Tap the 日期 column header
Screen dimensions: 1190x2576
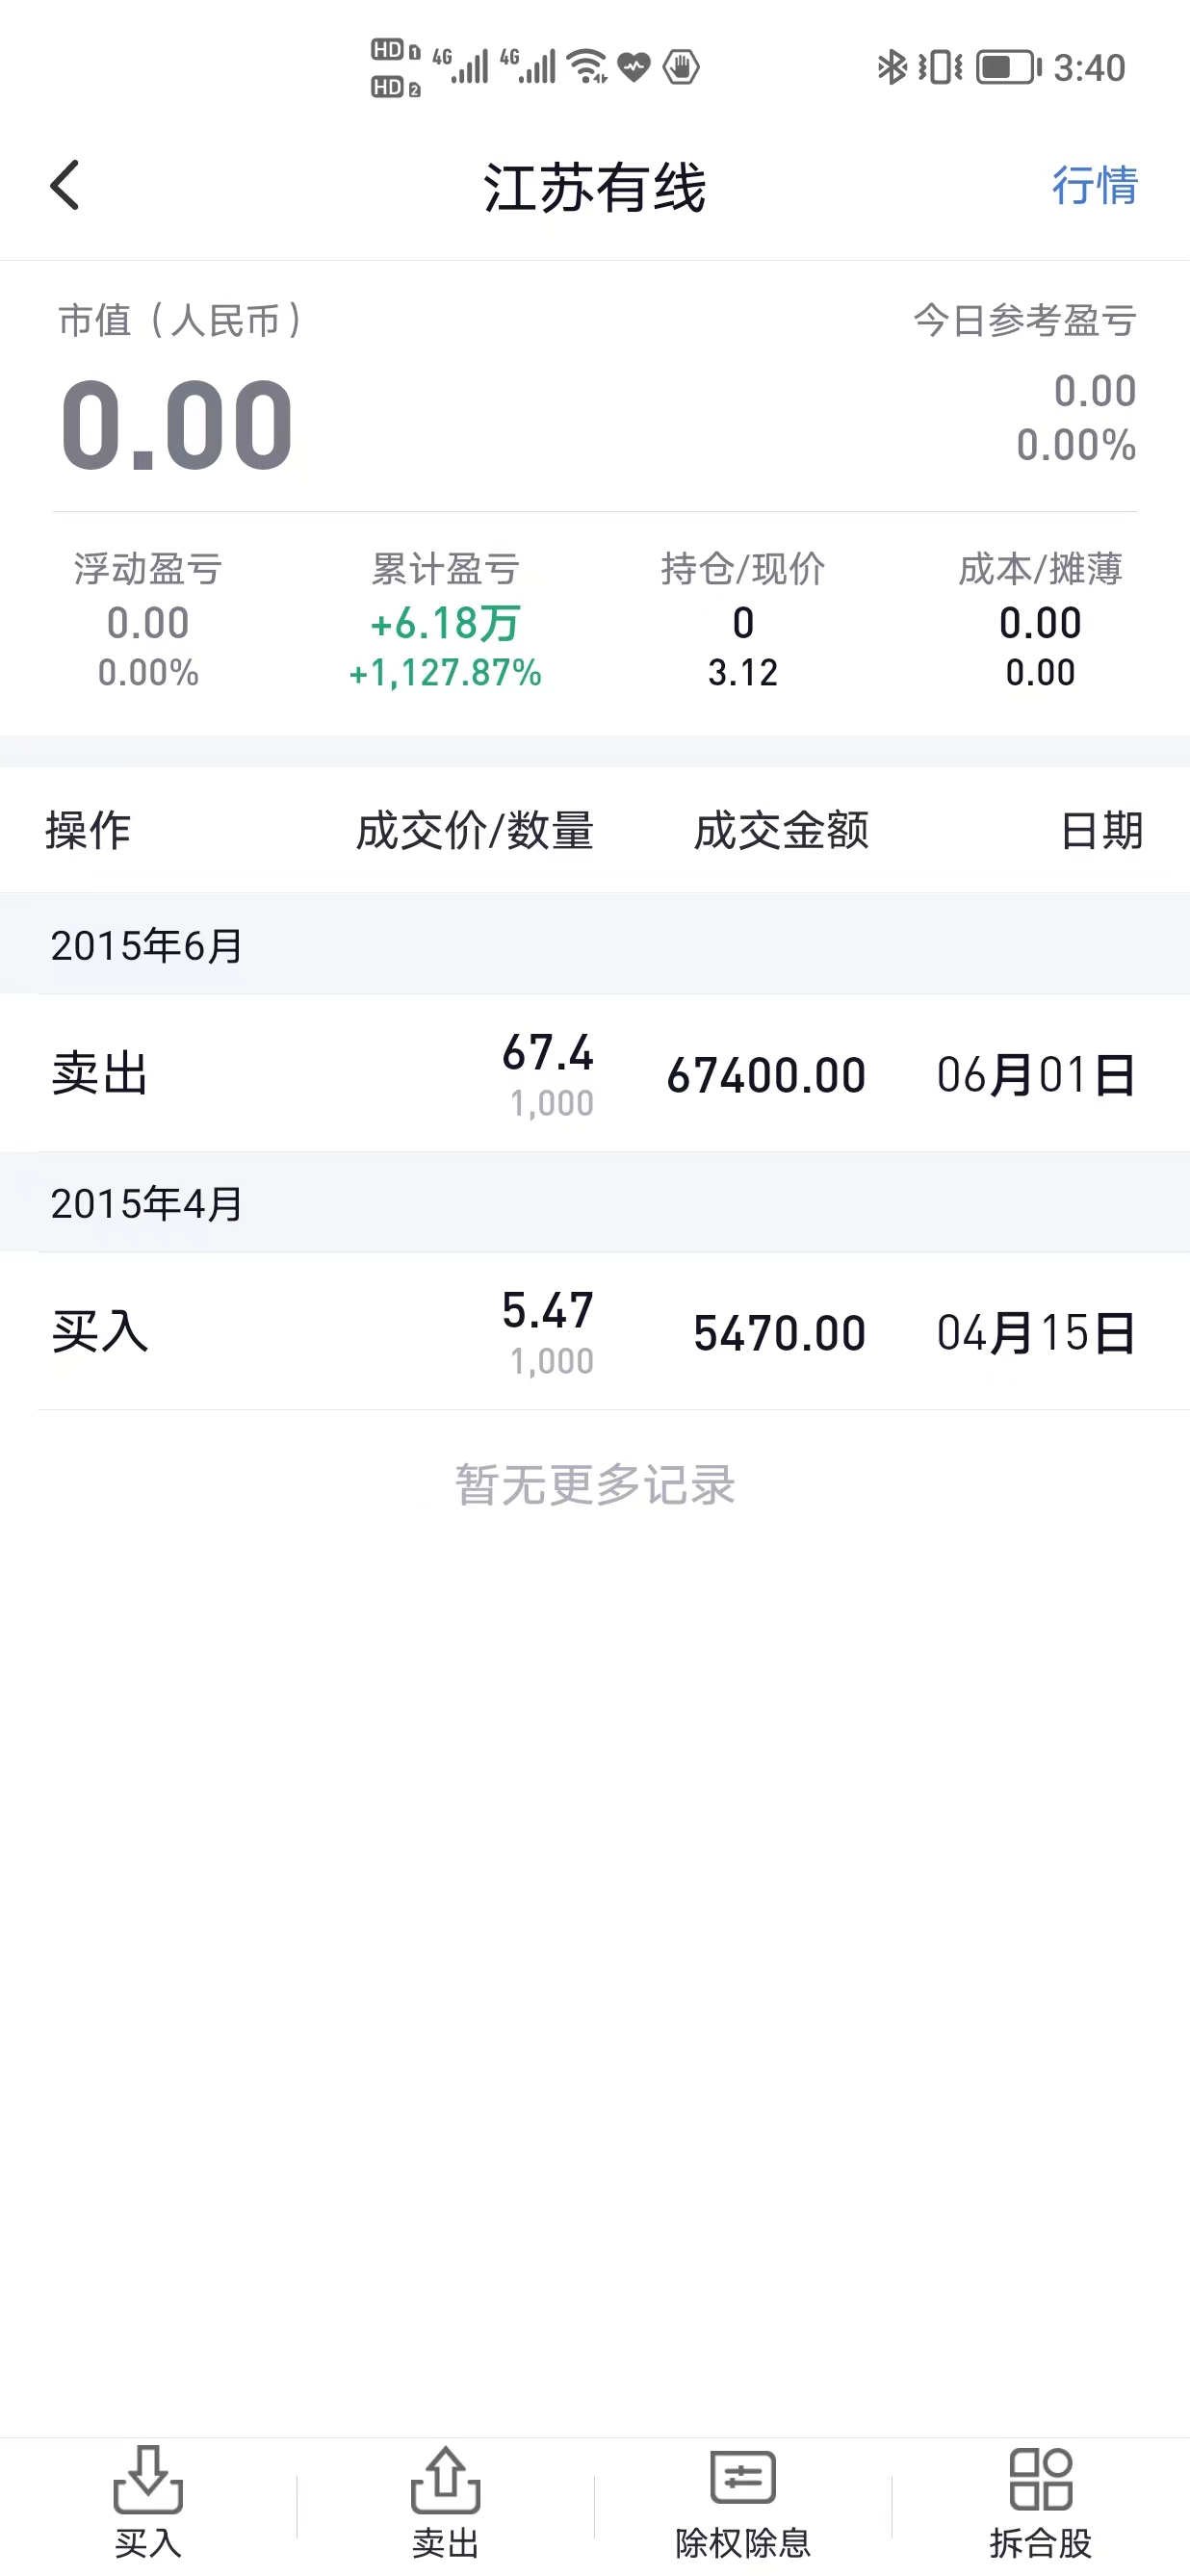1101,831
